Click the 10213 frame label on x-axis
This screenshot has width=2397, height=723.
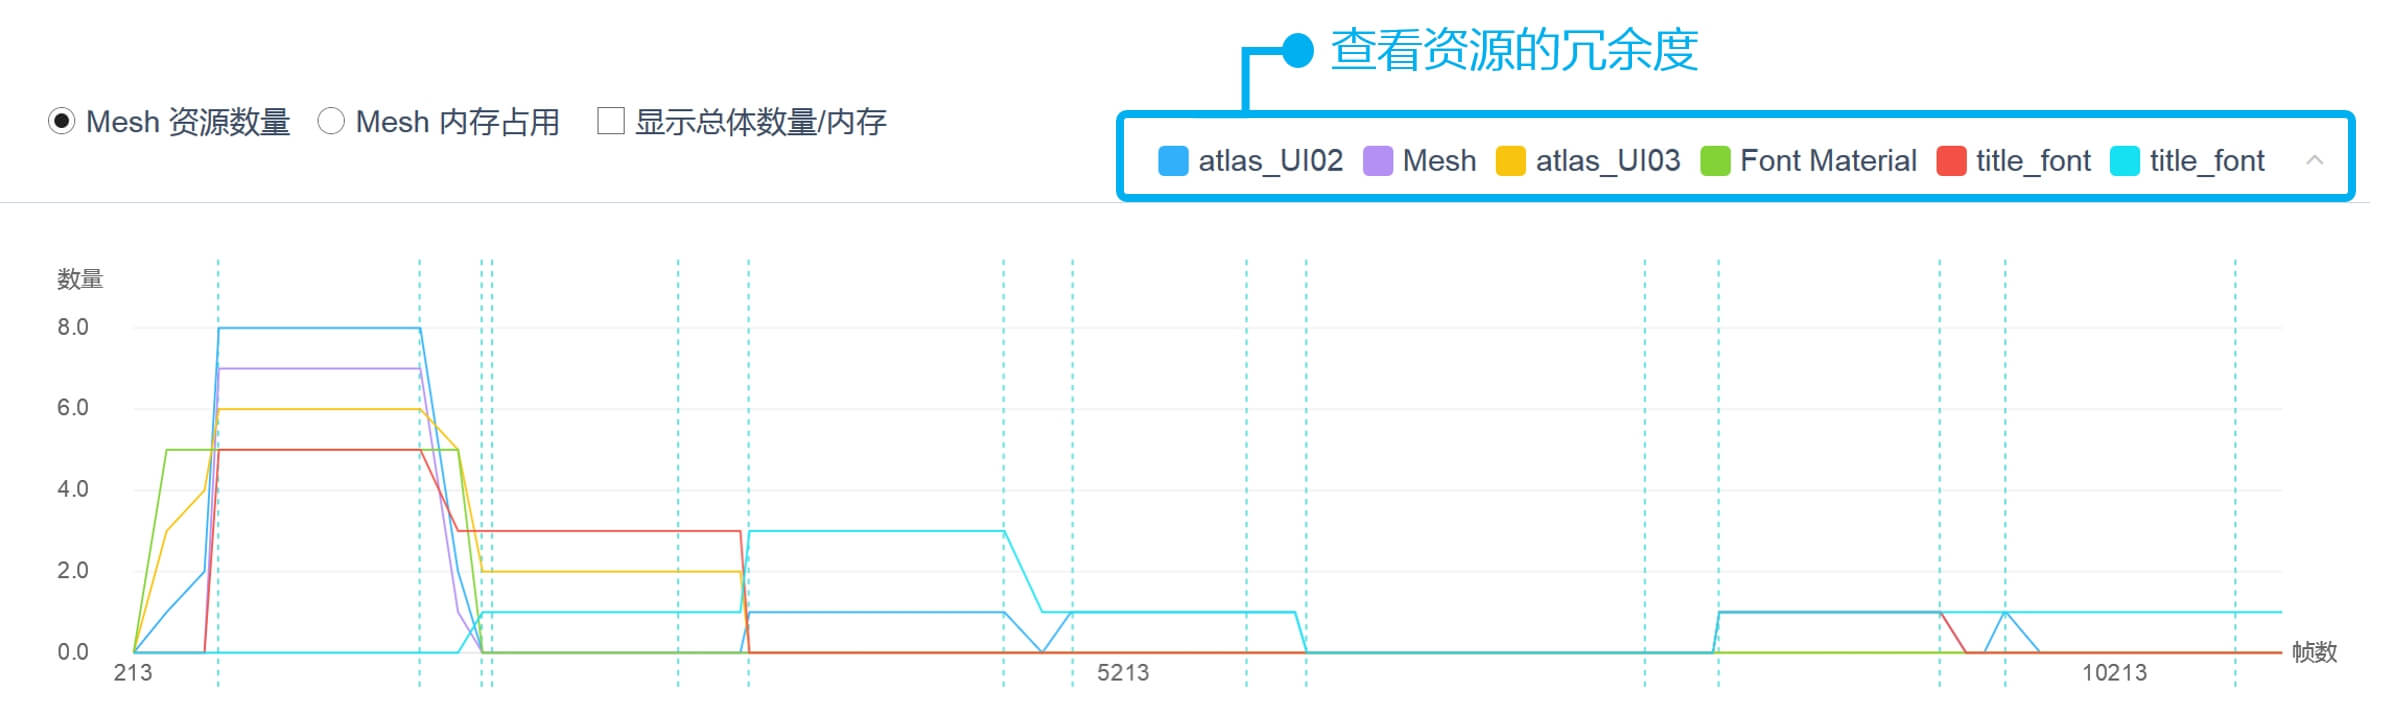[x=2114, y=673]
